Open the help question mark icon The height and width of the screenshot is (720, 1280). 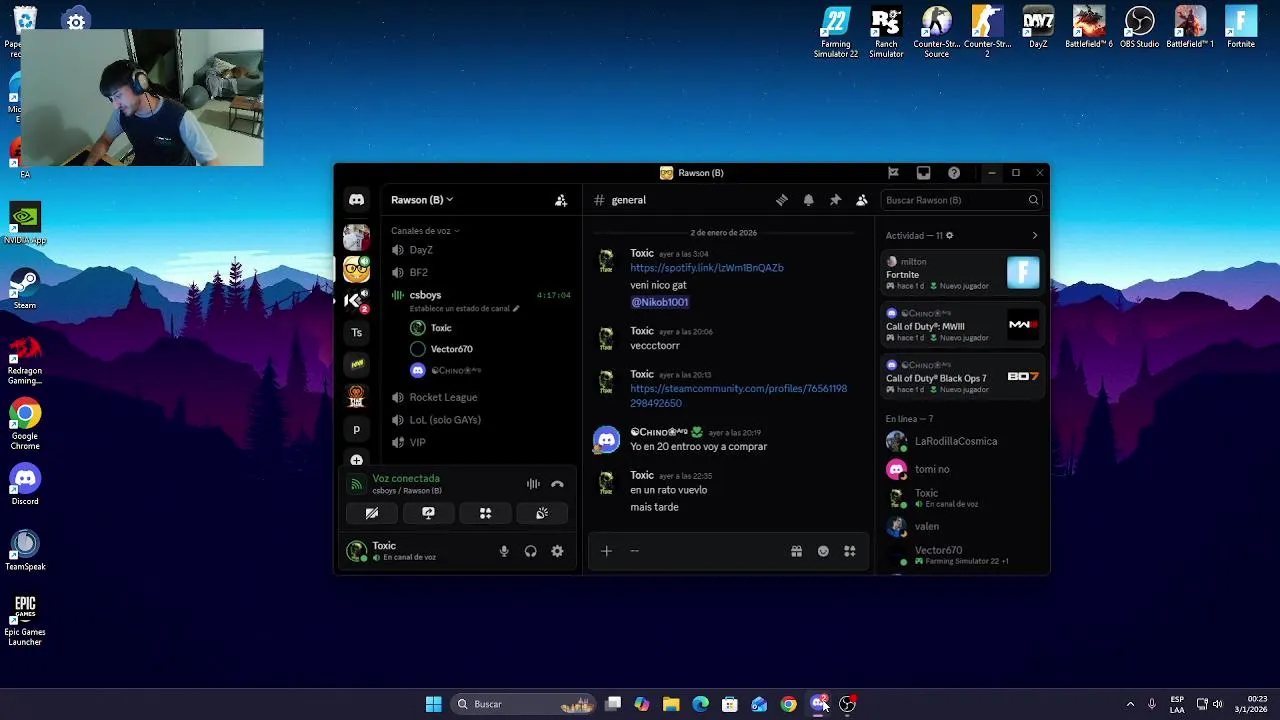954,173
